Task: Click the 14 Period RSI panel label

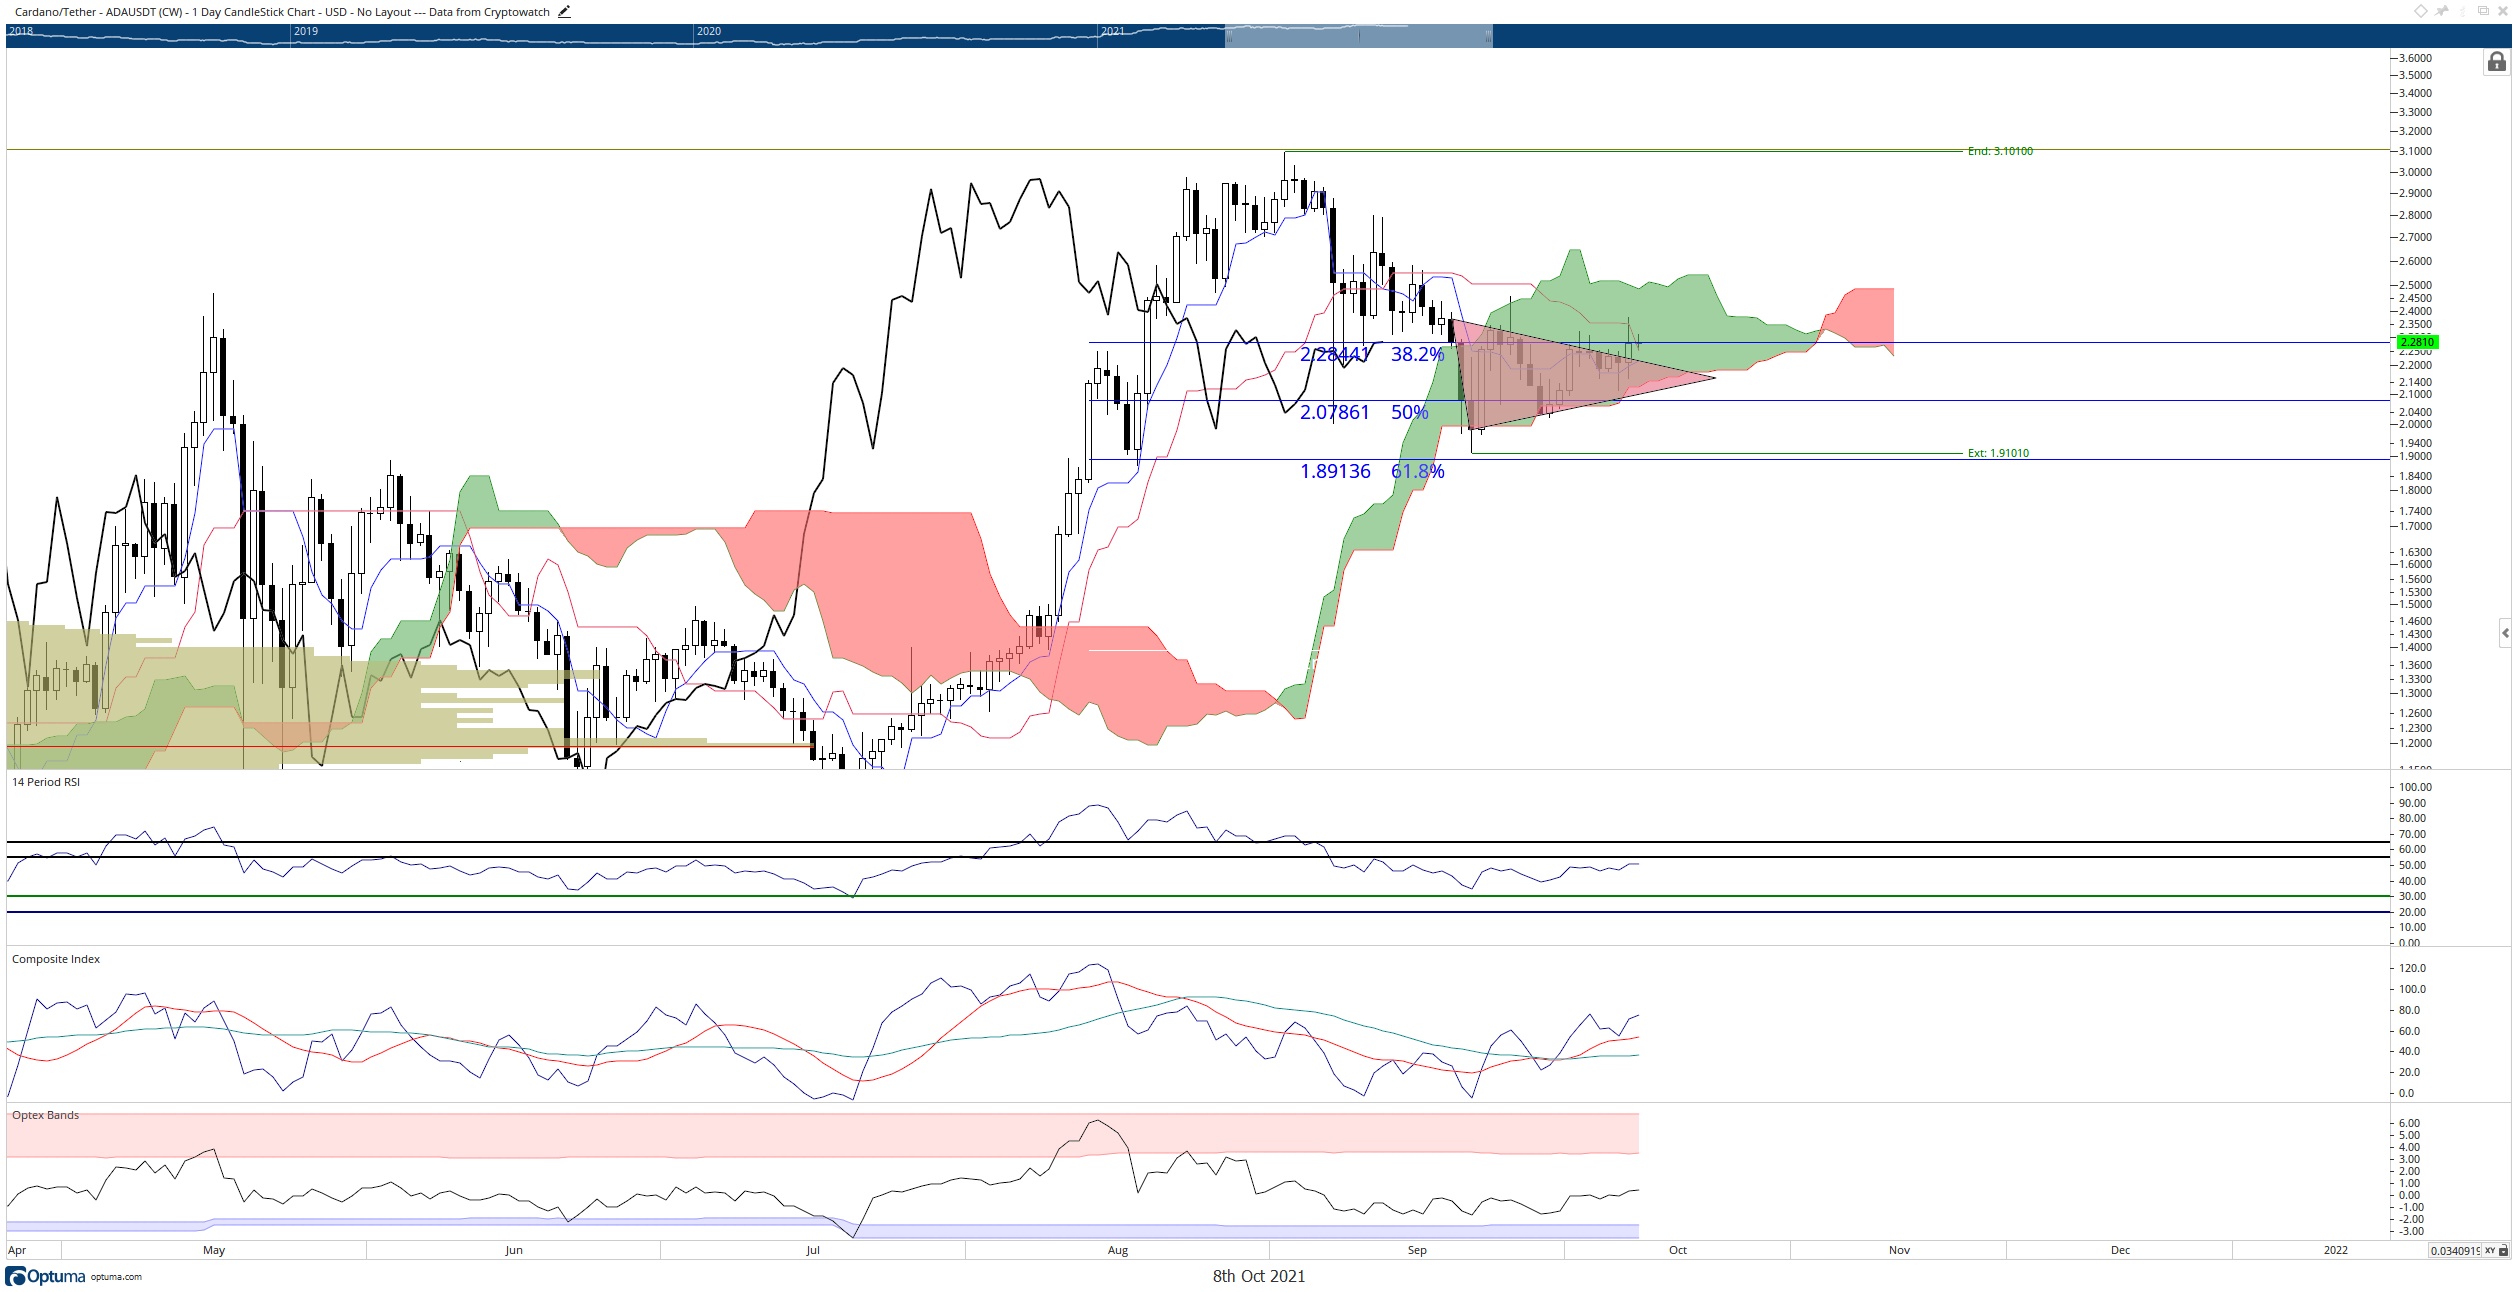Action: [46, 782]
